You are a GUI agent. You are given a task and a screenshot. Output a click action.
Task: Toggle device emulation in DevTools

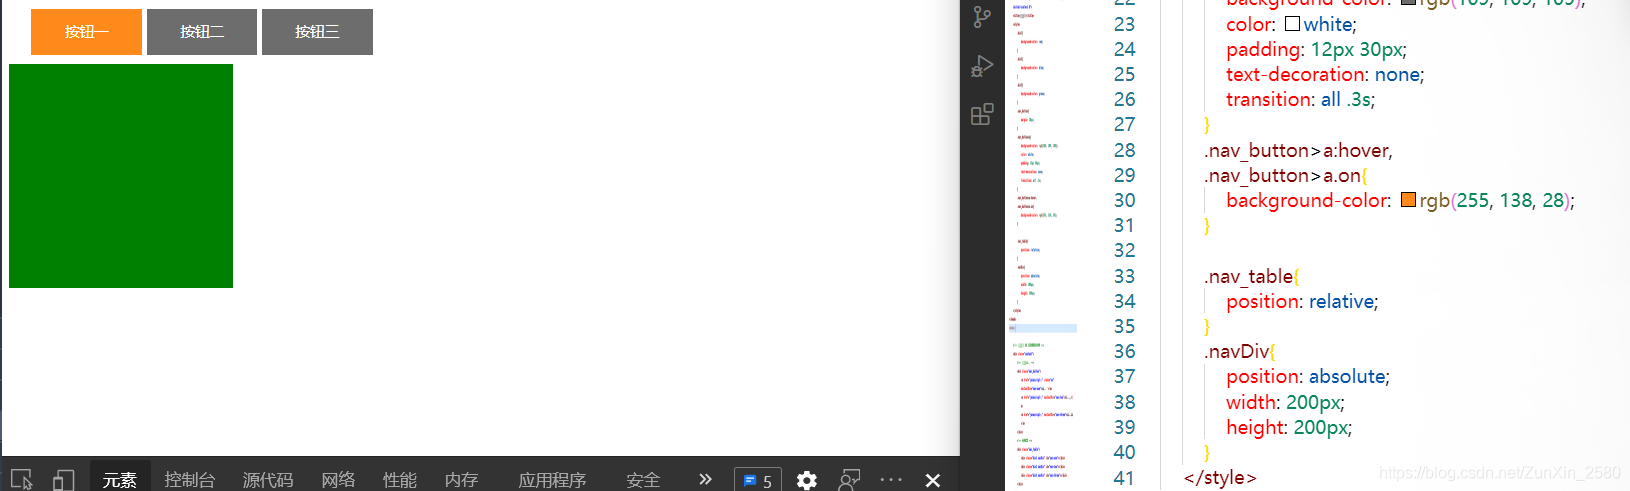click(63, 480)
